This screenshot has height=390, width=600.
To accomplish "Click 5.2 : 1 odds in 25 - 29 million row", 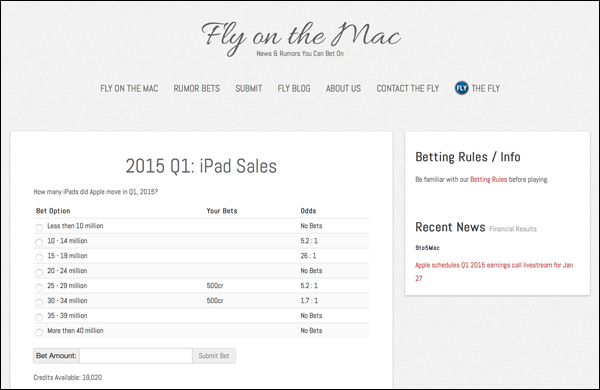I will (309, 286).
